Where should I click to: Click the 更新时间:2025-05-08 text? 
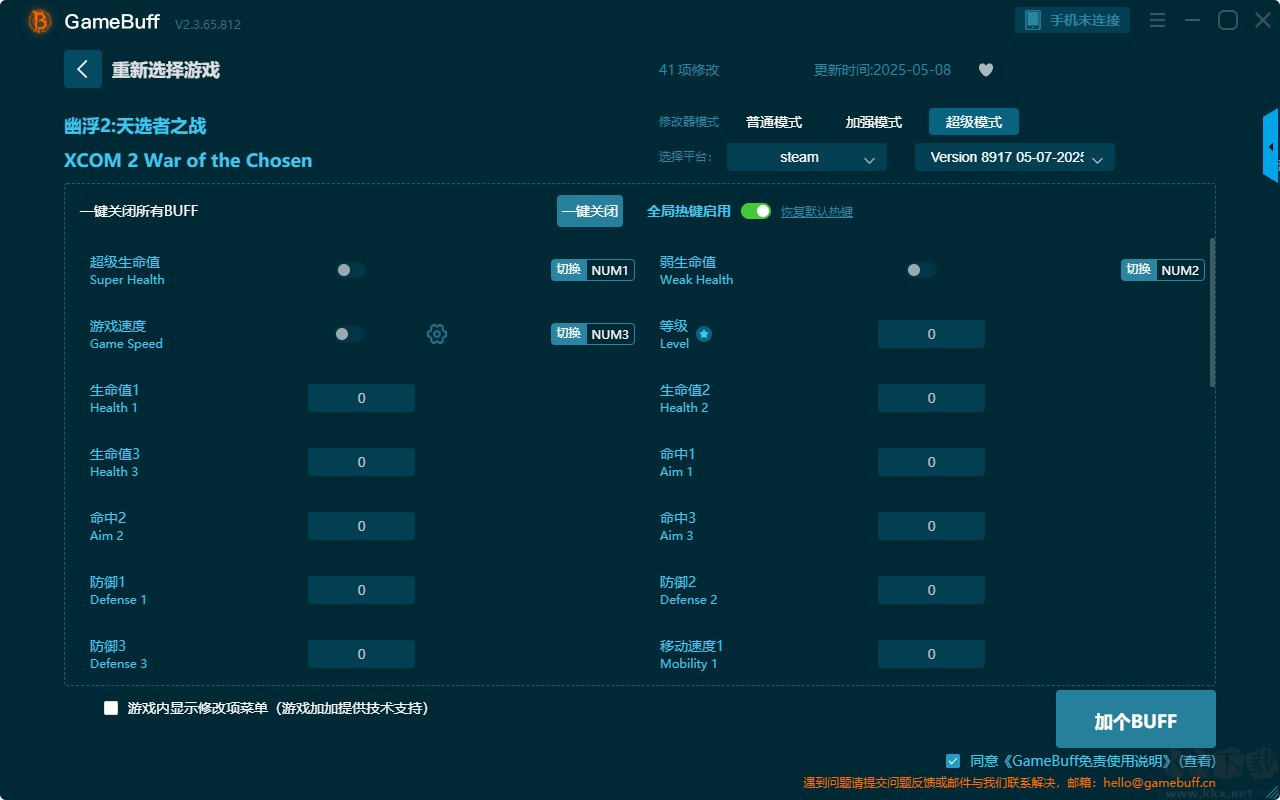883,70
